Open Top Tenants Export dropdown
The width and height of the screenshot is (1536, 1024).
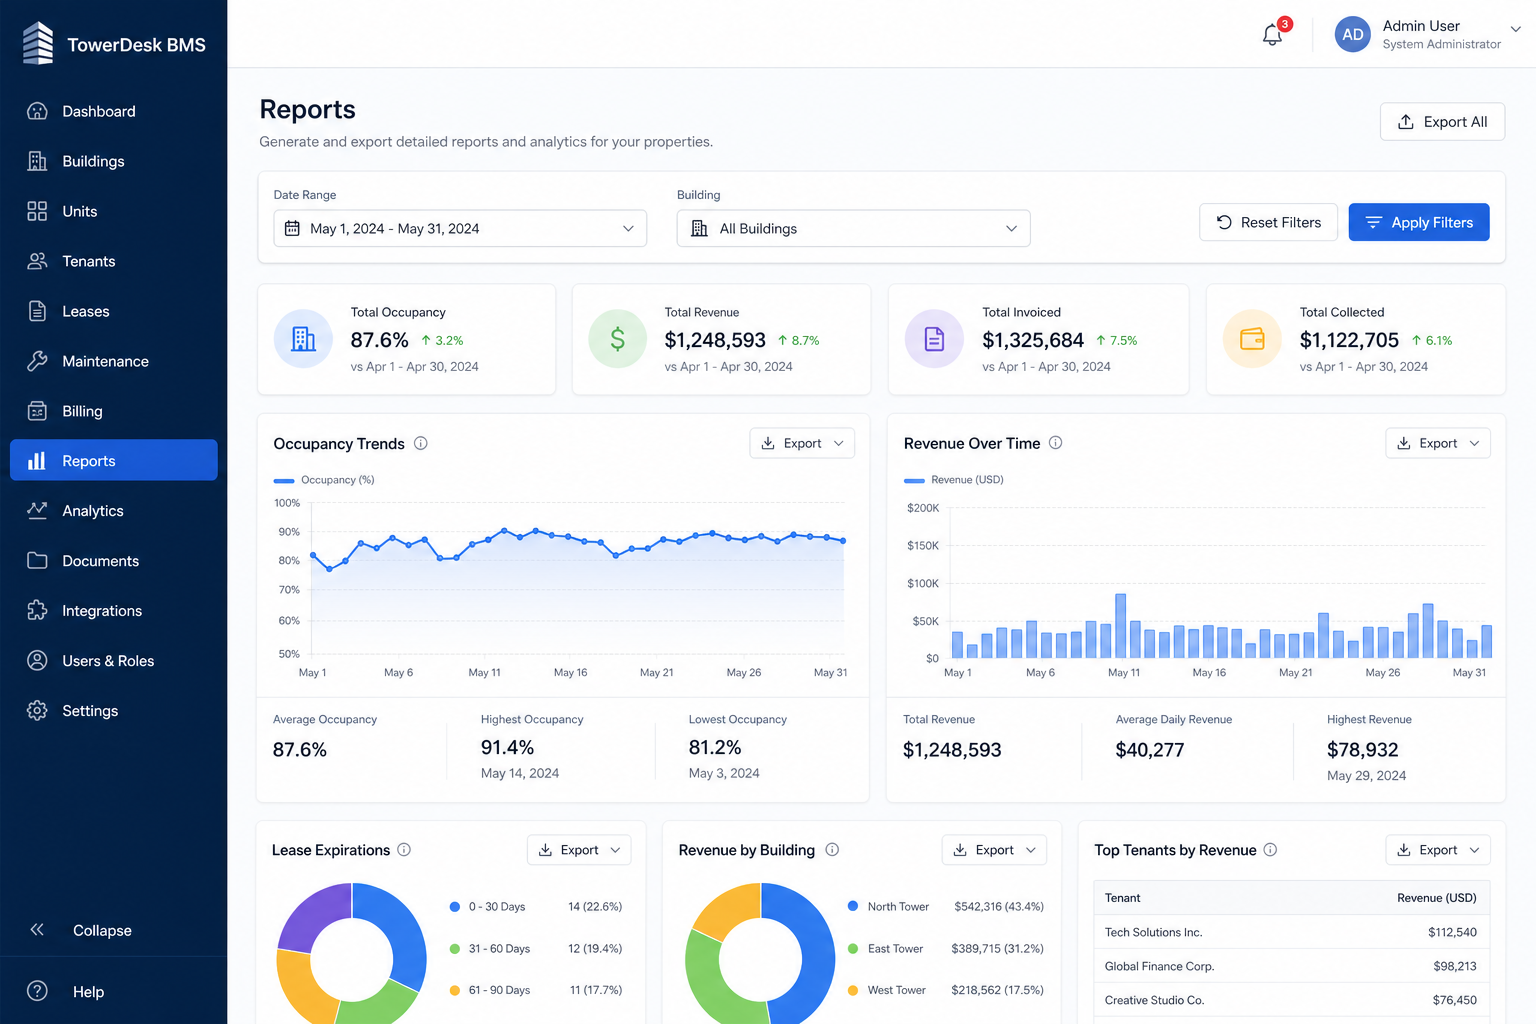(1438, 850)
